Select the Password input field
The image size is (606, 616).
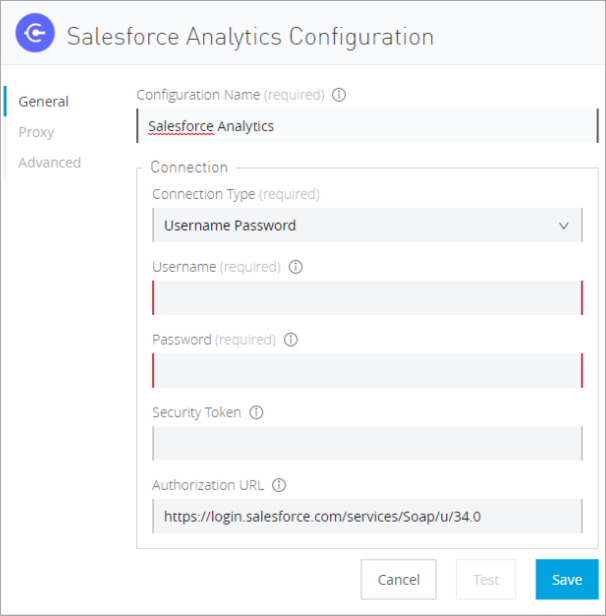pyautogui.click(x=367, y=370)
